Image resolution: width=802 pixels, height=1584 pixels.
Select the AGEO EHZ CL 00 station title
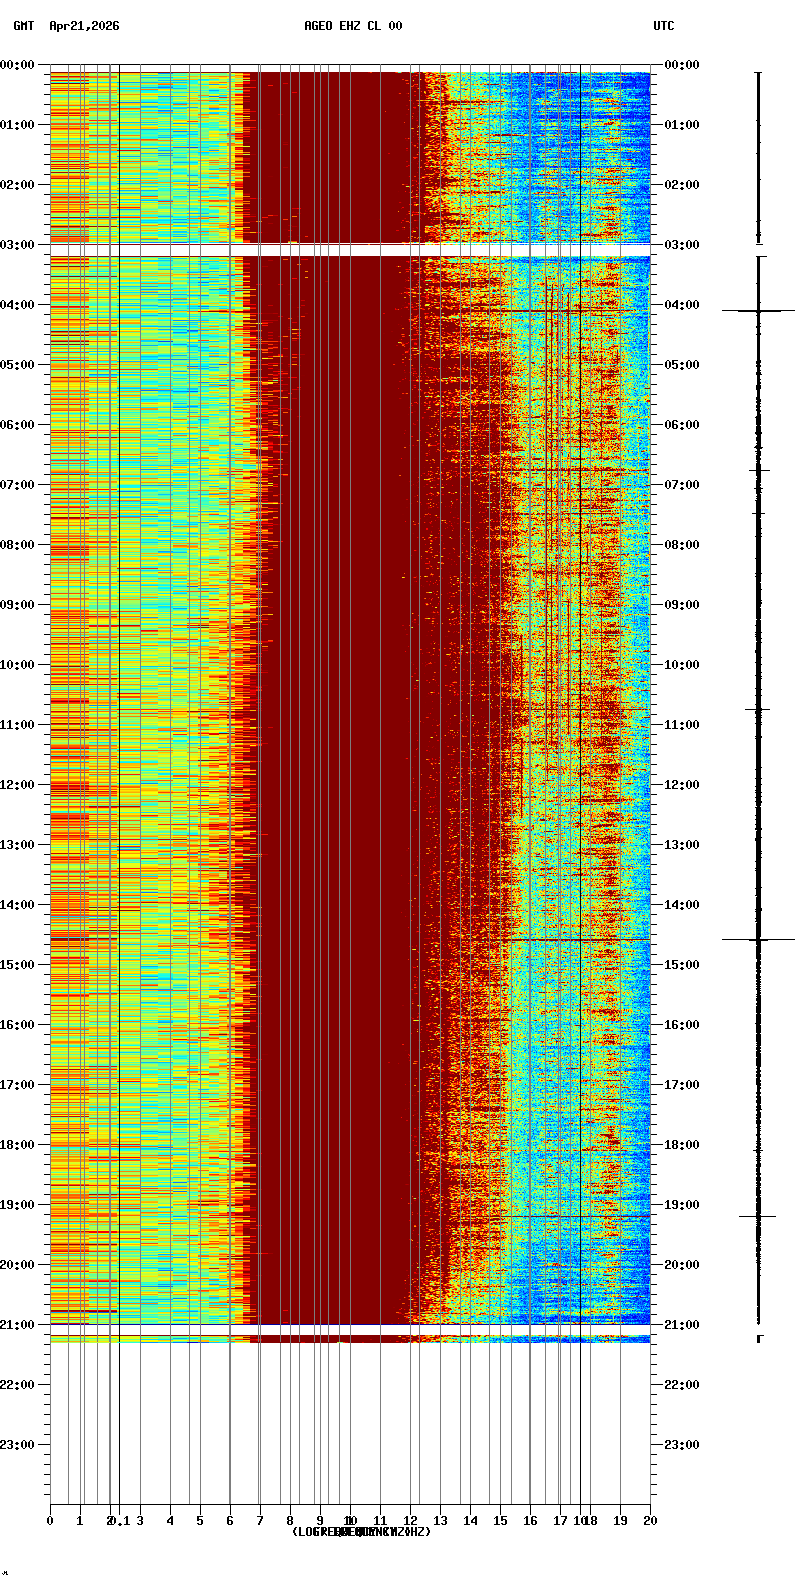pos(353,27)
